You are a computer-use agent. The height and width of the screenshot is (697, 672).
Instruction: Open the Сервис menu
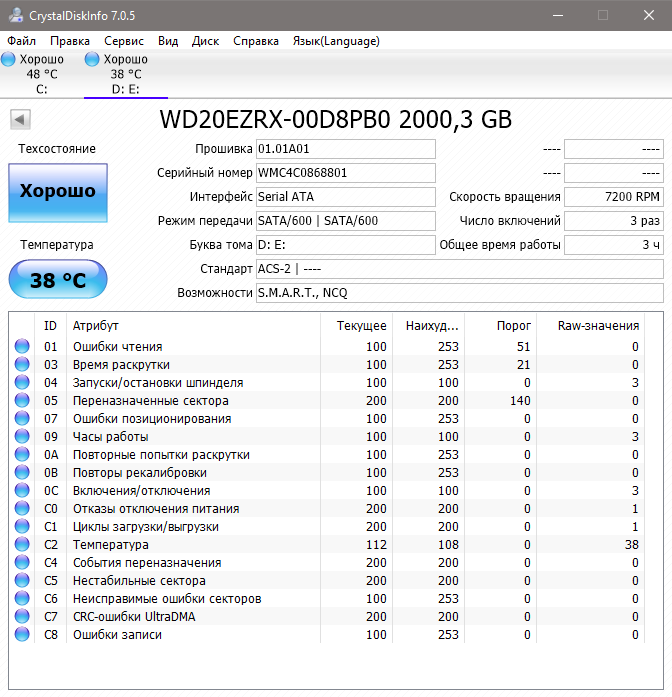pyautogui.click(x=124, y=41)
